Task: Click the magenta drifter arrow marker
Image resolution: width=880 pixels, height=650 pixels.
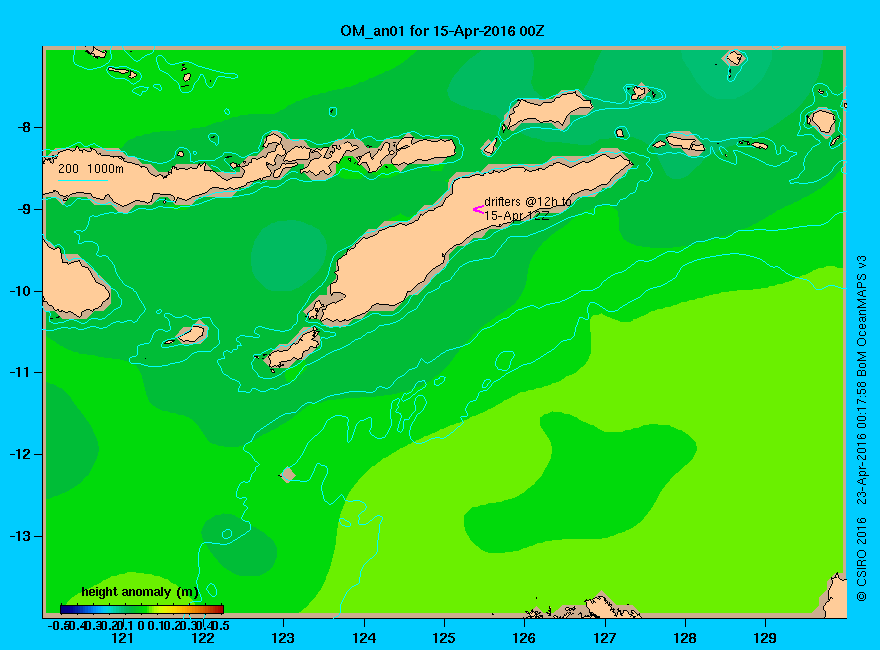Action: (x=478, y=209)
